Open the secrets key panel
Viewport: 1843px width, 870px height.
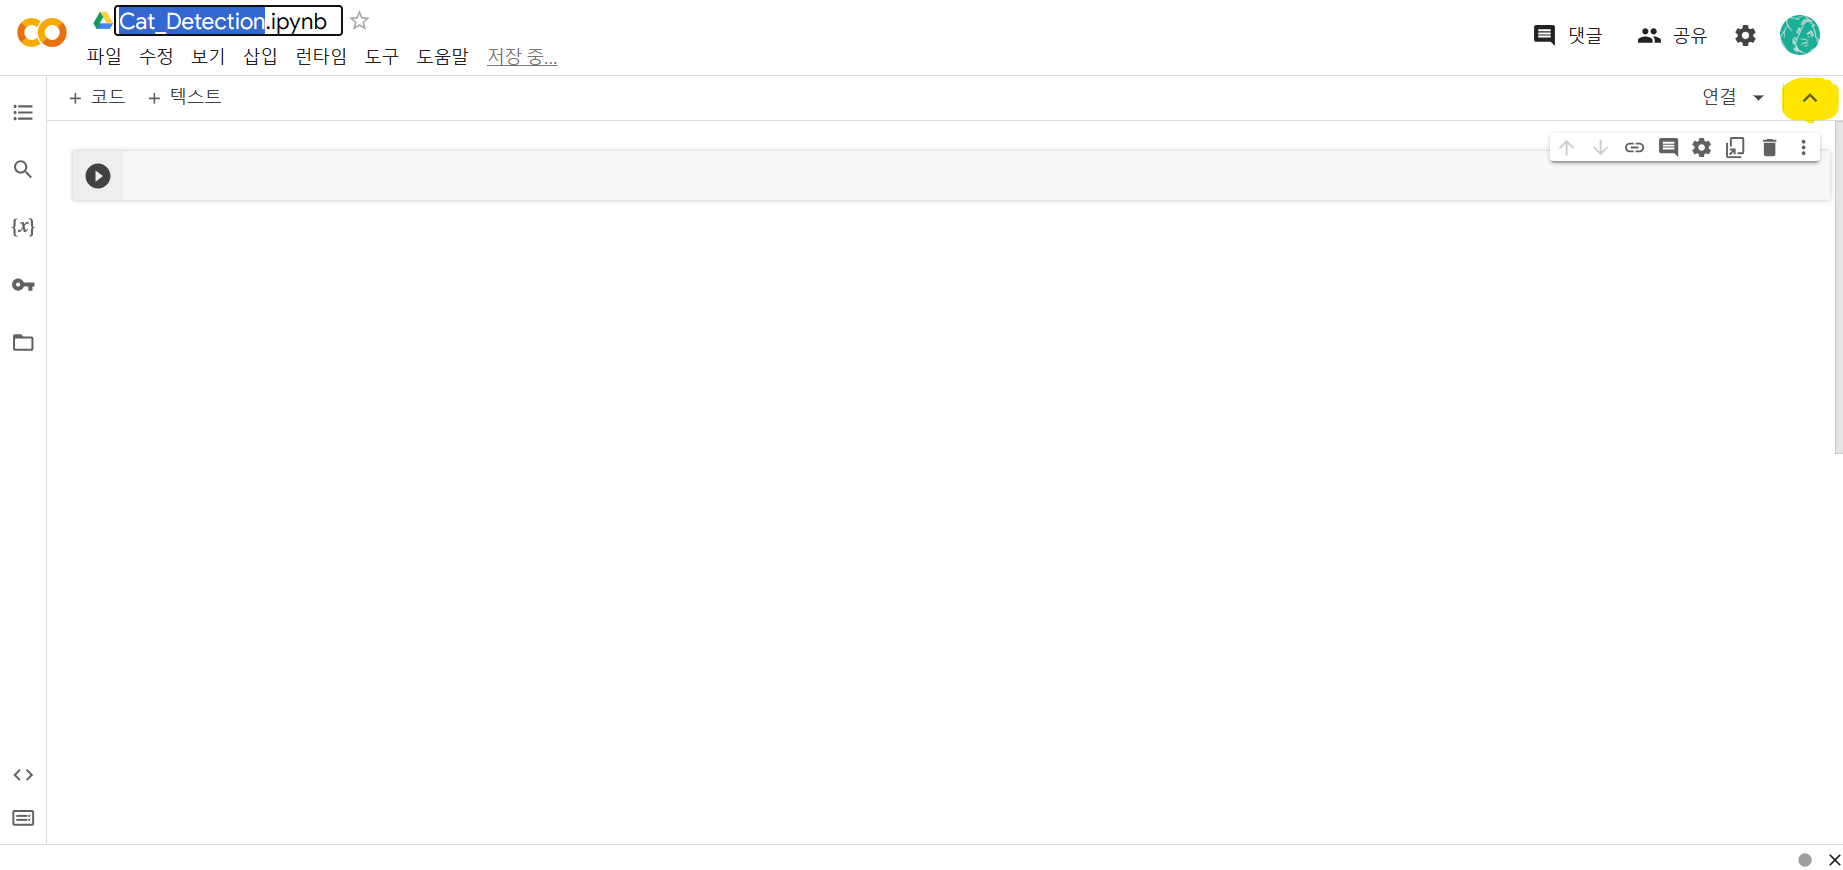click(23, 285)
